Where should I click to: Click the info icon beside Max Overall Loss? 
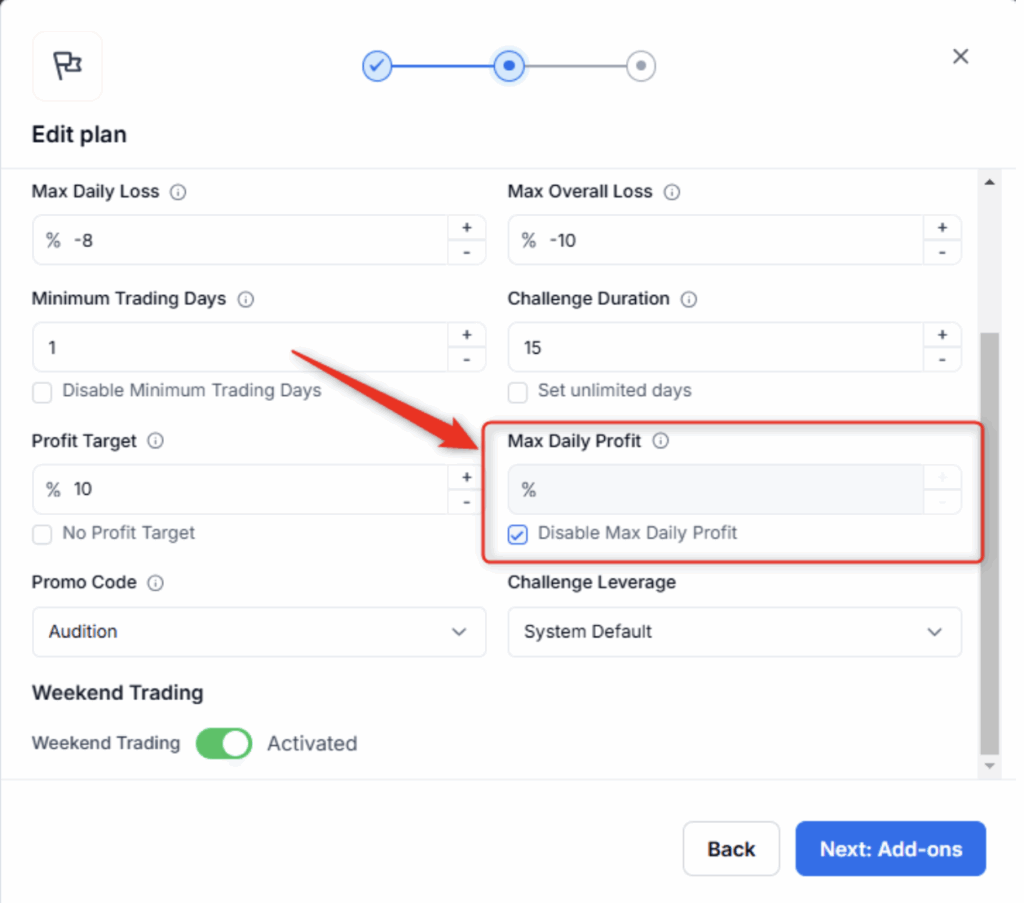672,192
